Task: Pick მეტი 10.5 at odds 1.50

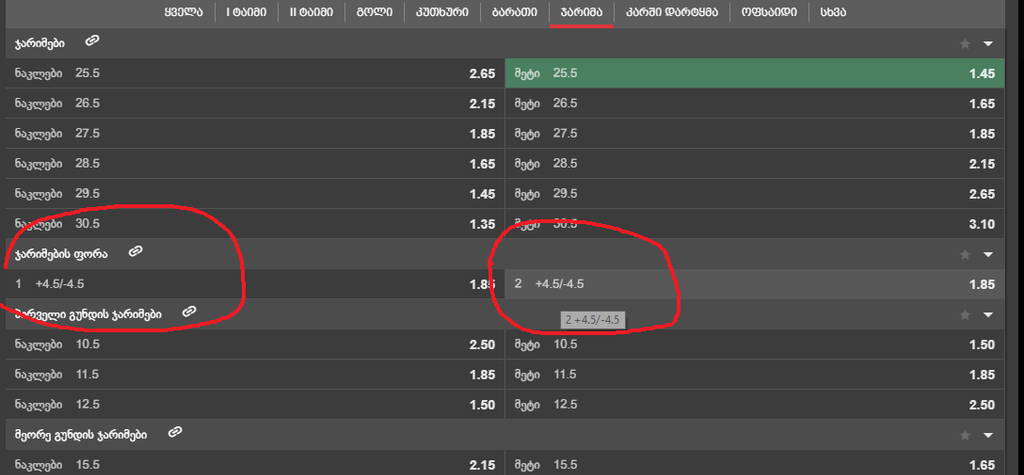Action: click(755, 344)
